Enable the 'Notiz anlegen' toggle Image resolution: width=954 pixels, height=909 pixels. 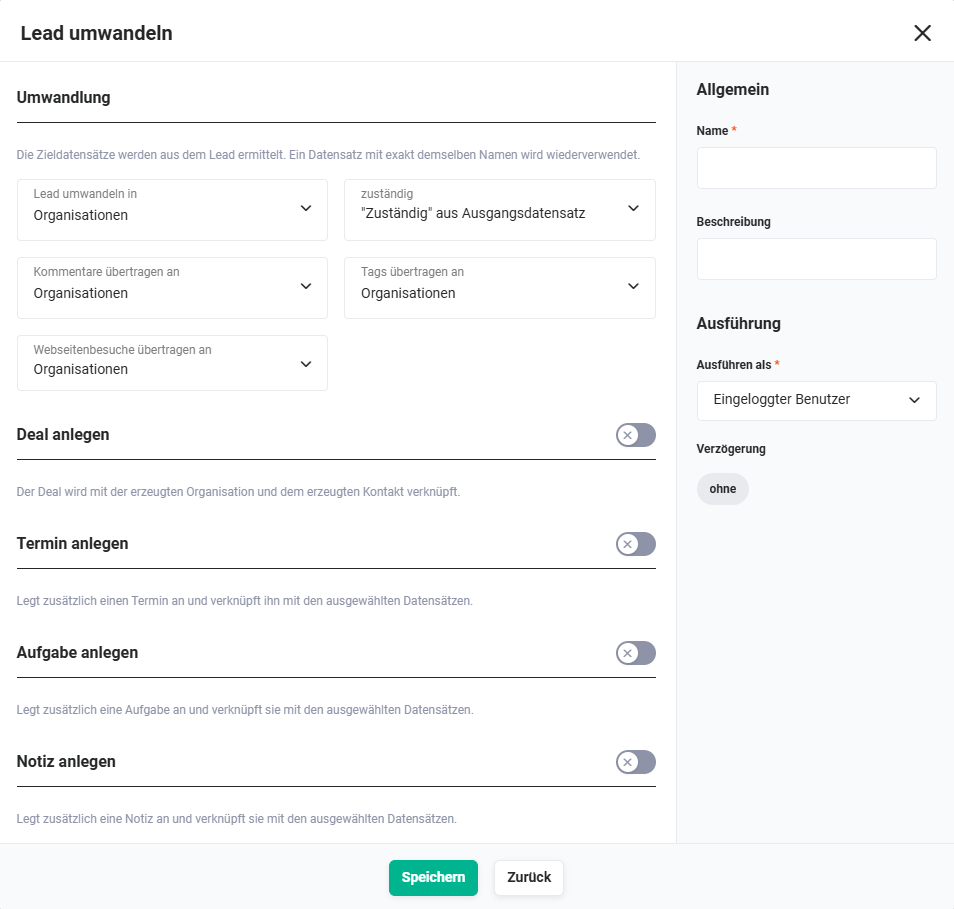635,762
